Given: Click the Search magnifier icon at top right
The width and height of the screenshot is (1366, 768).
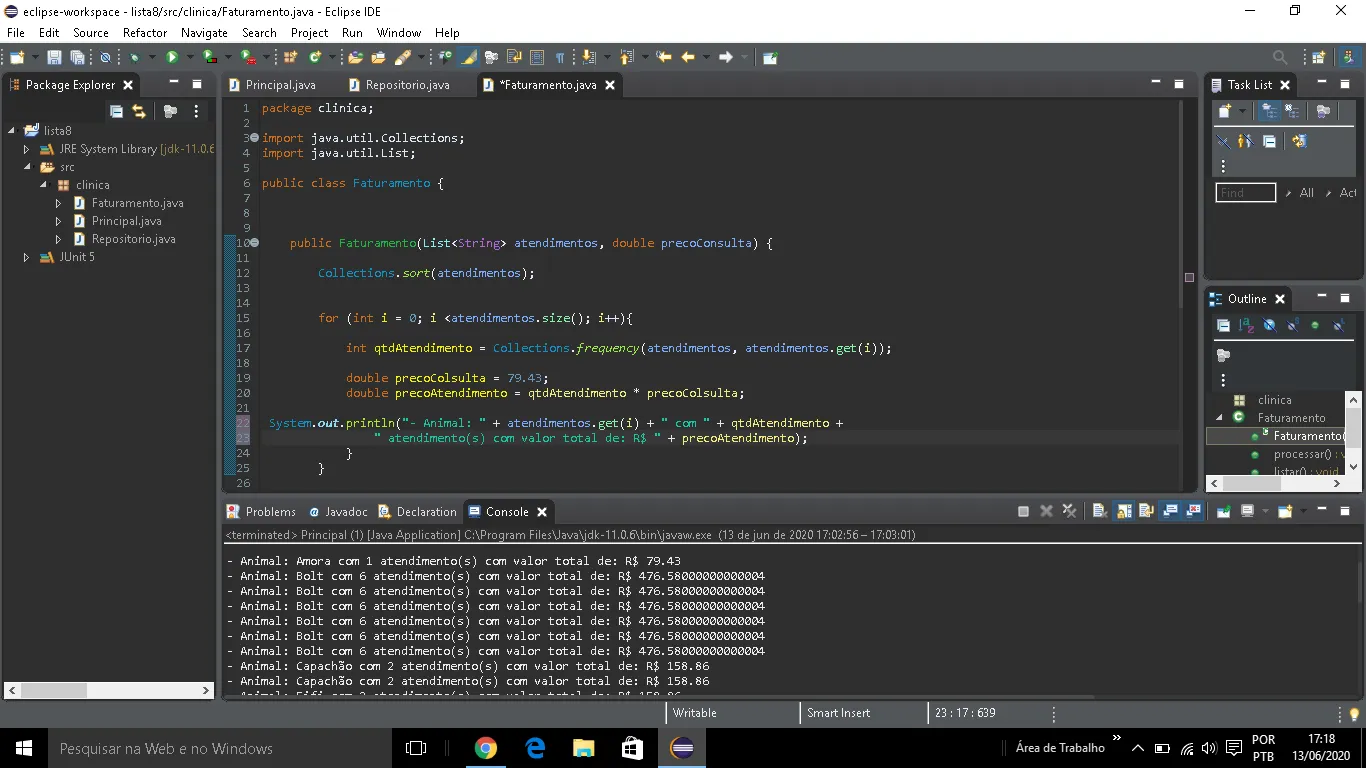Looking at the screenshot, I should pos(1280,58).
